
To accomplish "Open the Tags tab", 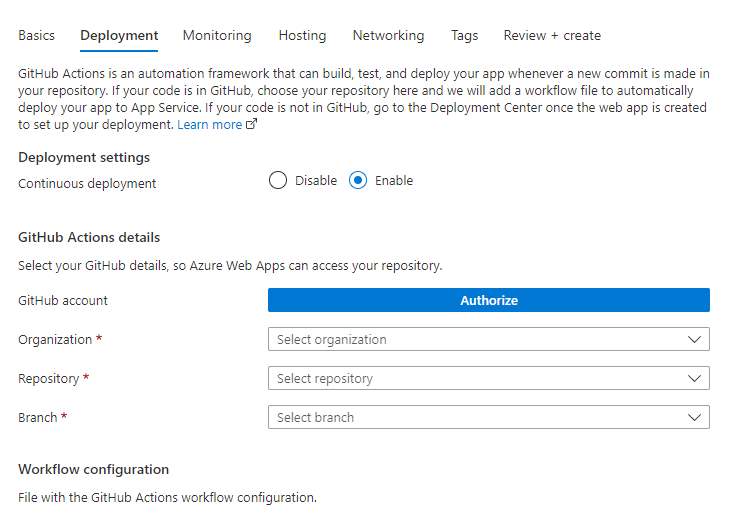I will click(464, 35).
